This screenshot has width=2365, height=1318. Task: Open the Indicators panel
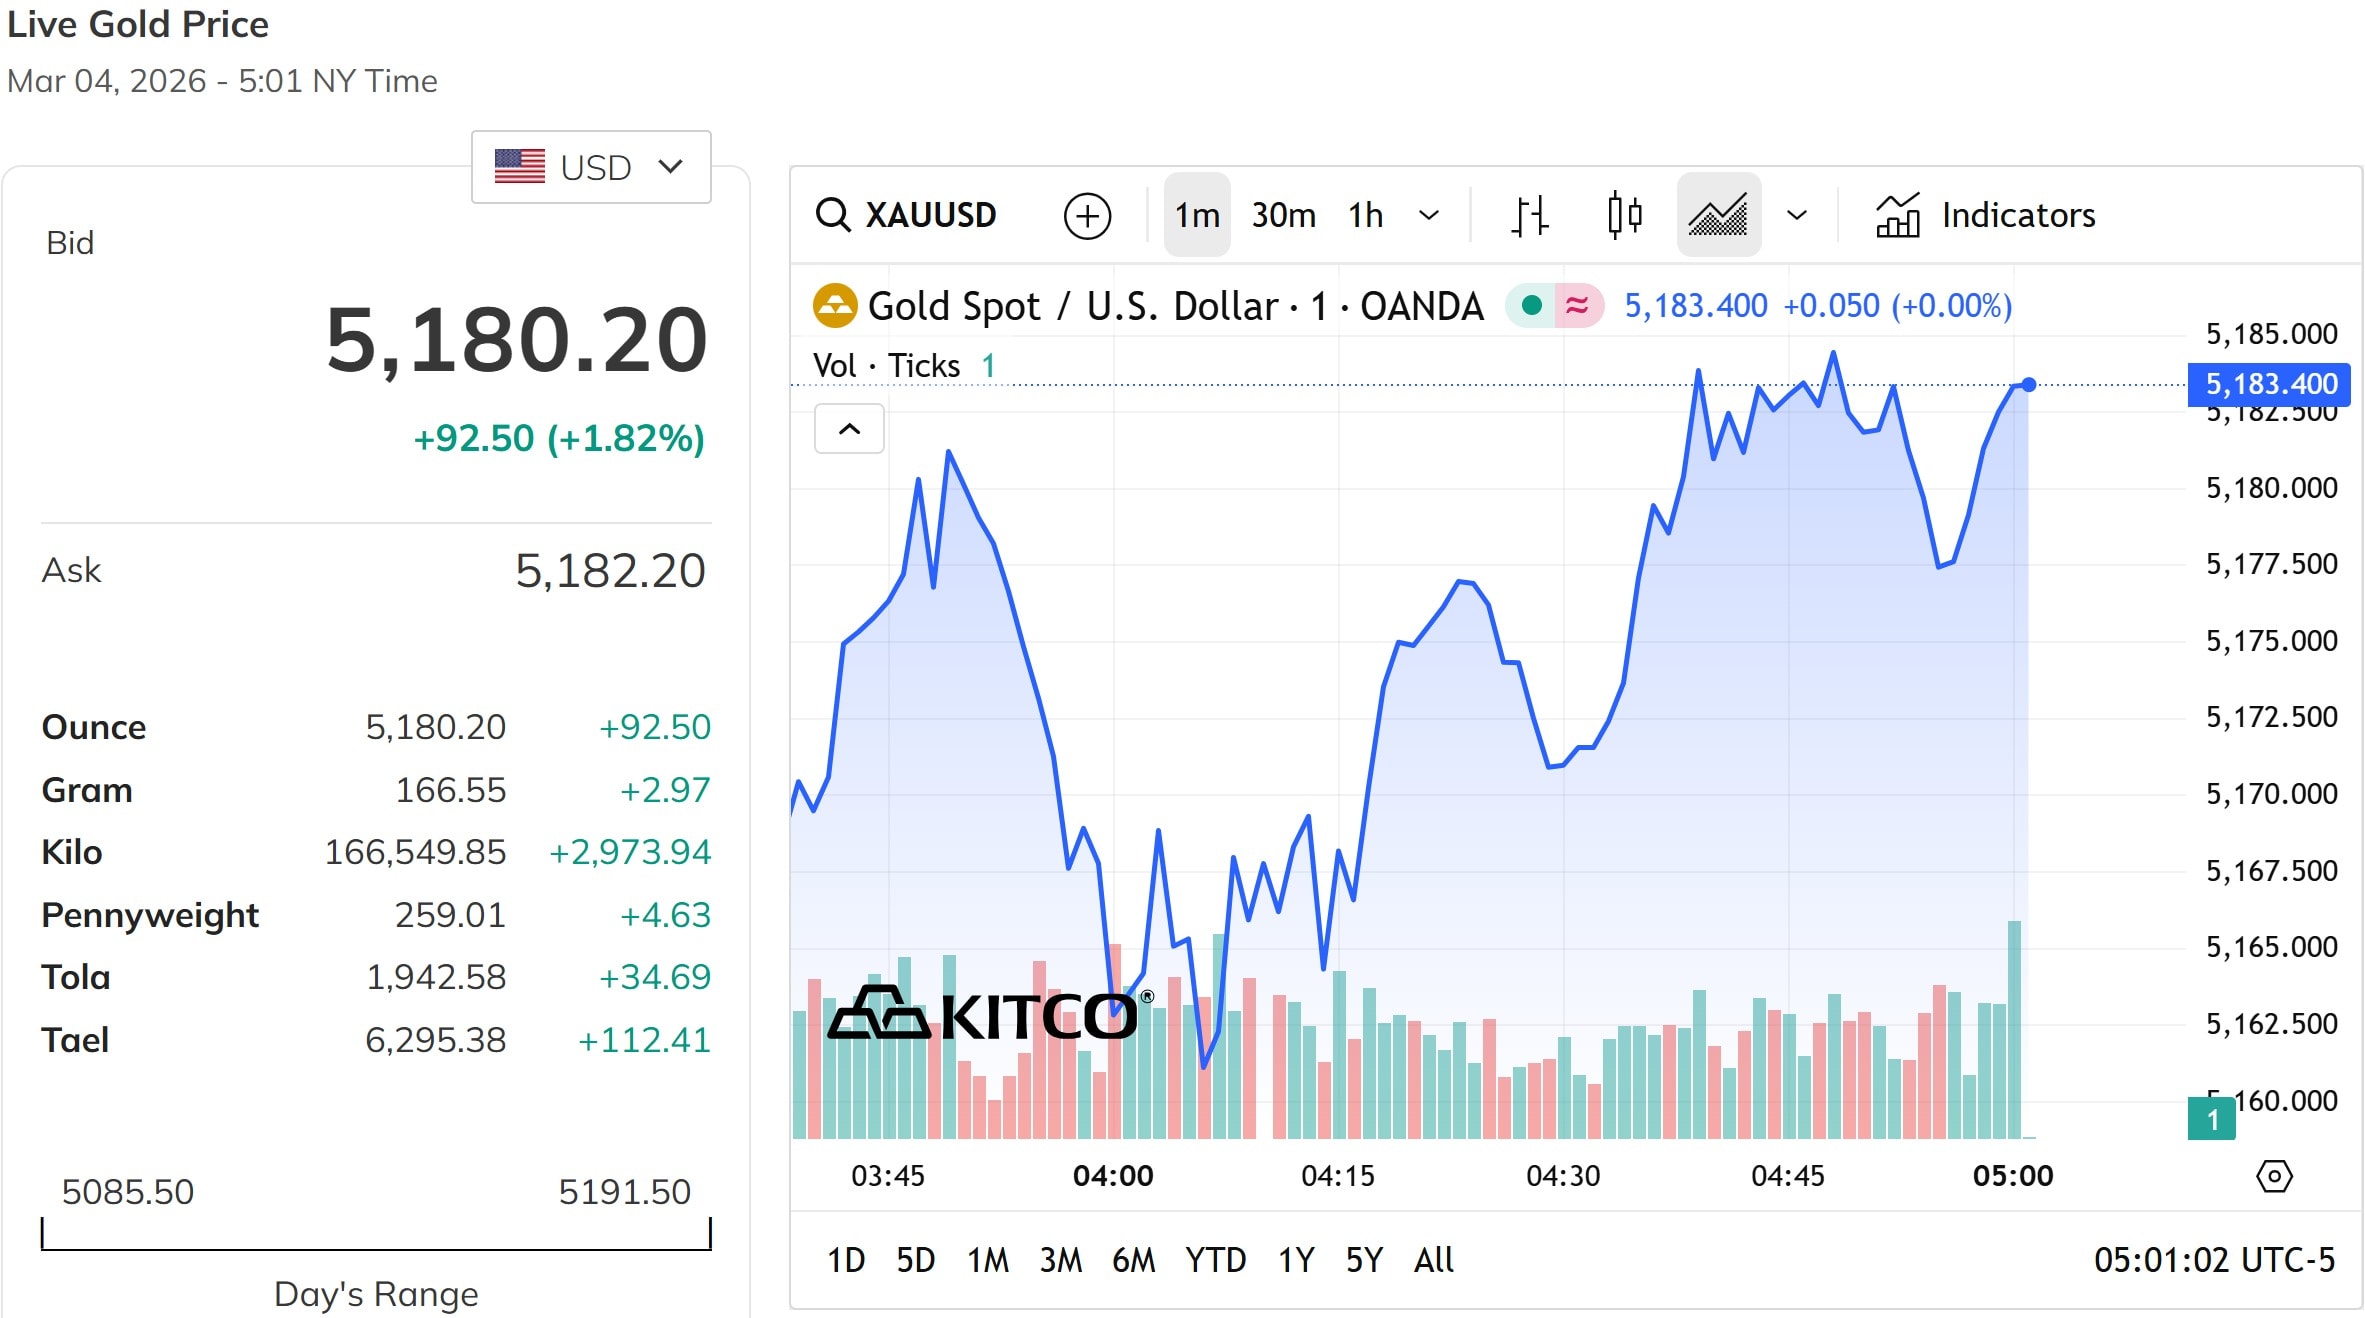(x=1986, y=216)
